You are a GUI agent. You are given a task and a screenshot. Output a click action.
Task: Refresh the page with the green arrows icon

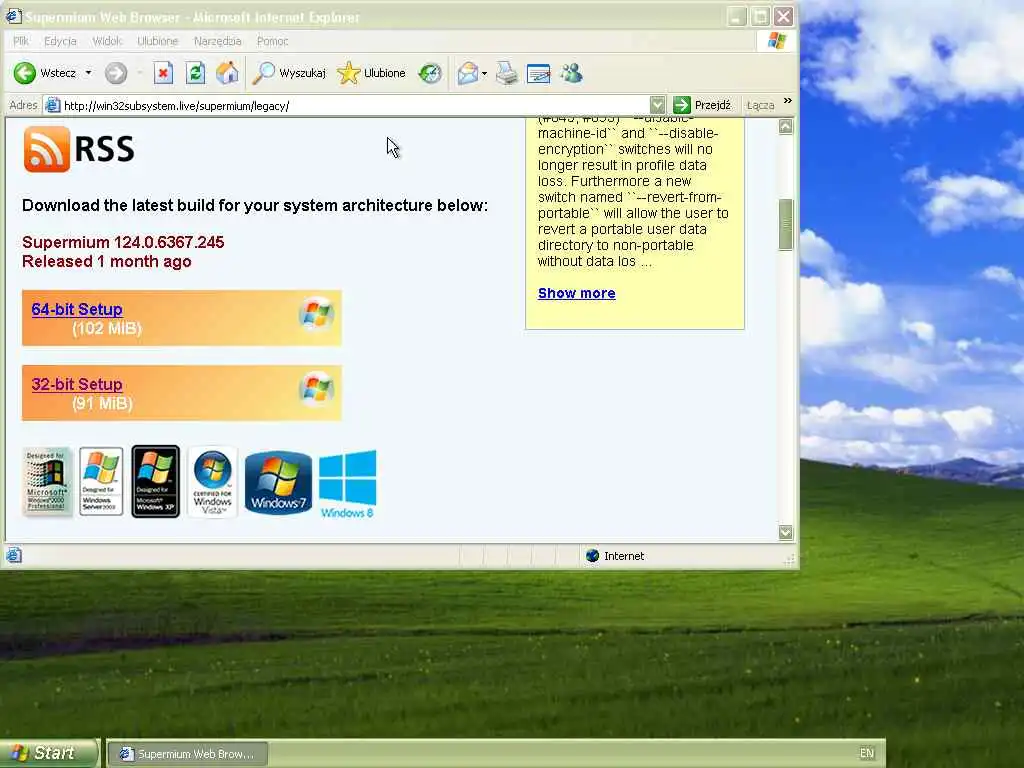coord(195,73)
